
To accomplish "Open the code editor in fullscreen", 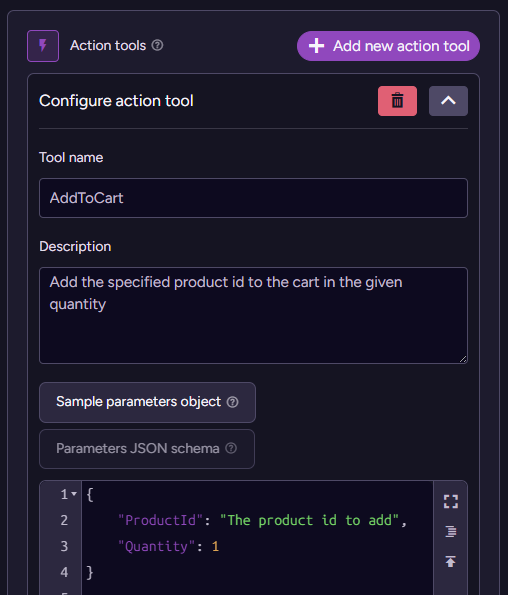I will [x=451, y=502].
